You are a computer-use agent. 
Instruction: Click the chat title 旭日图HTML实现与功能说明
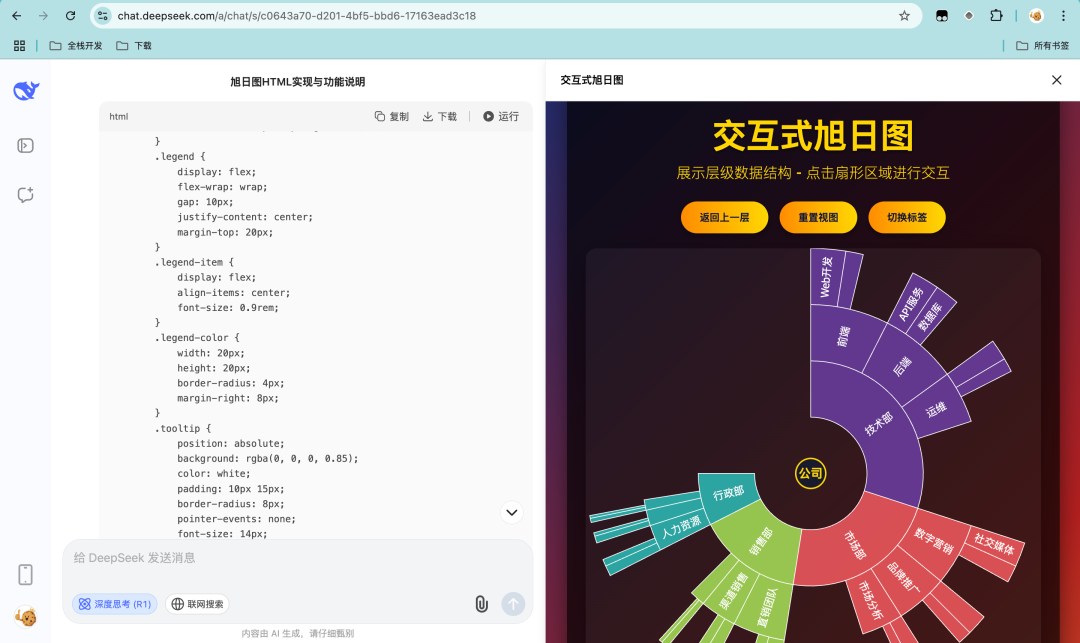pos(298,82)
